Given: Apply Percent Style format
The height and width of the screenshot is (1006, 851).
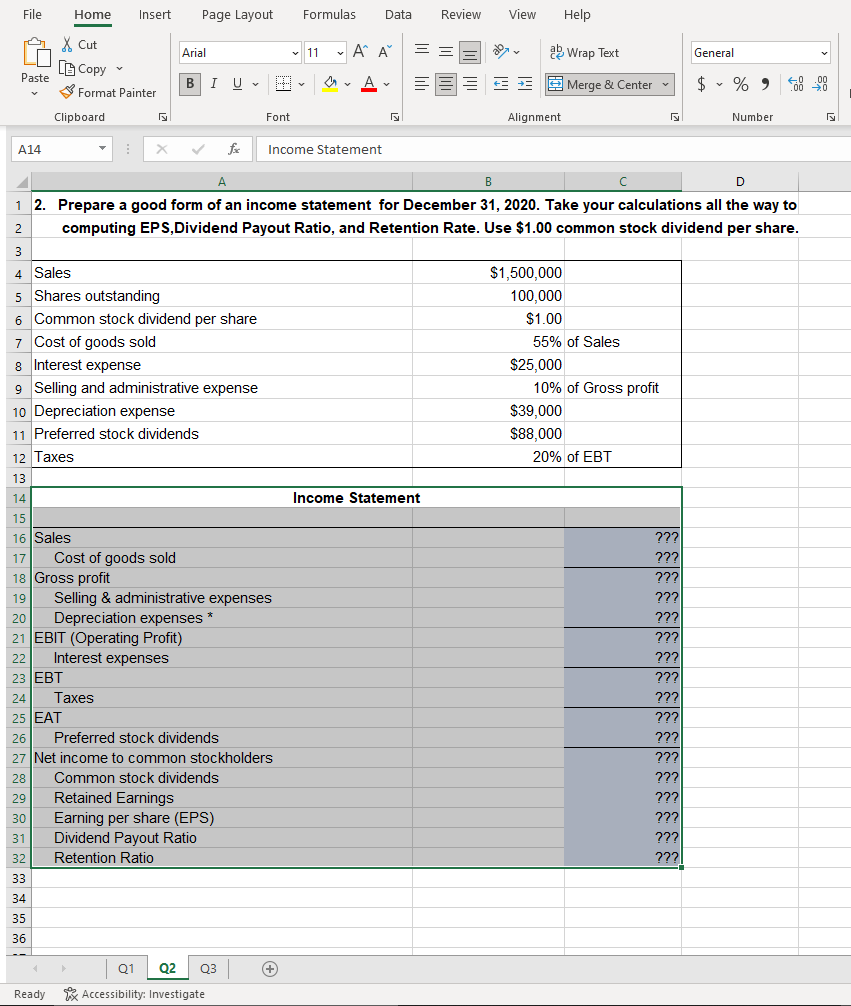Looking at the screenshot, I should pyautogui.click(x=741, y=84).
